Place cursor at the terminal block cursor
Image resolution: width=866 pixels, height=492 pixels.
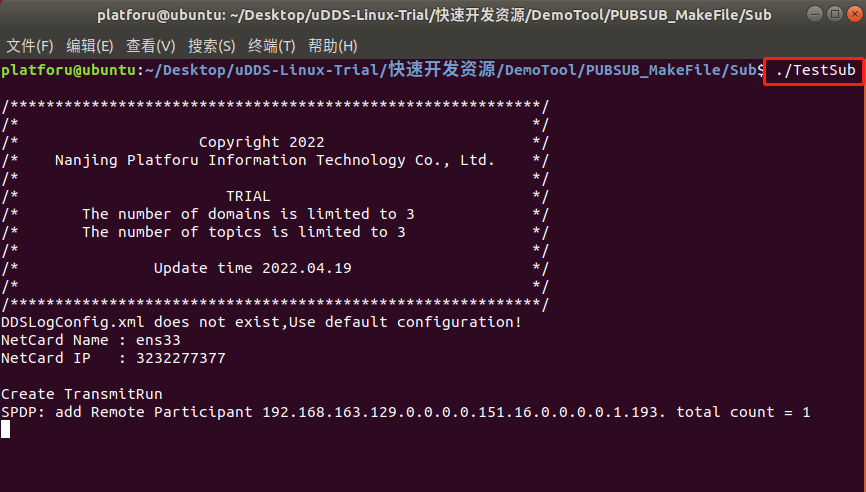click(6, 429)
